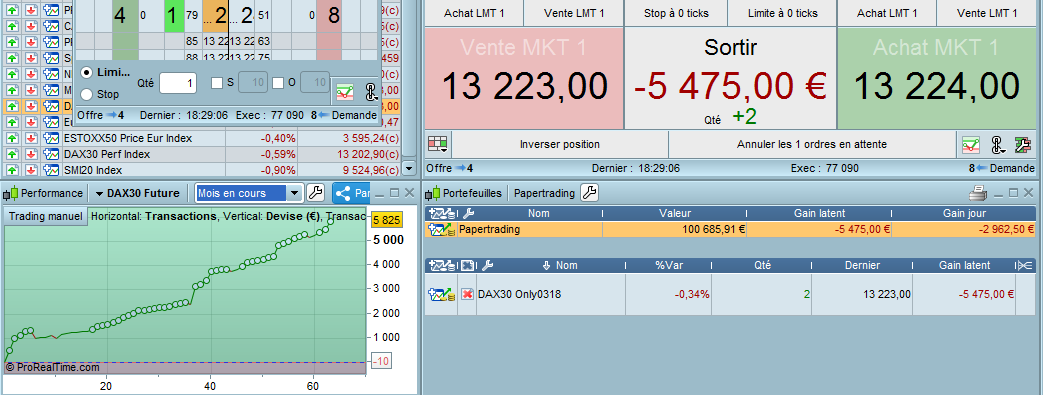This screenshot has height=395, width=1043.
Task: Sort by Valeur column header
Action: [674, 213]
